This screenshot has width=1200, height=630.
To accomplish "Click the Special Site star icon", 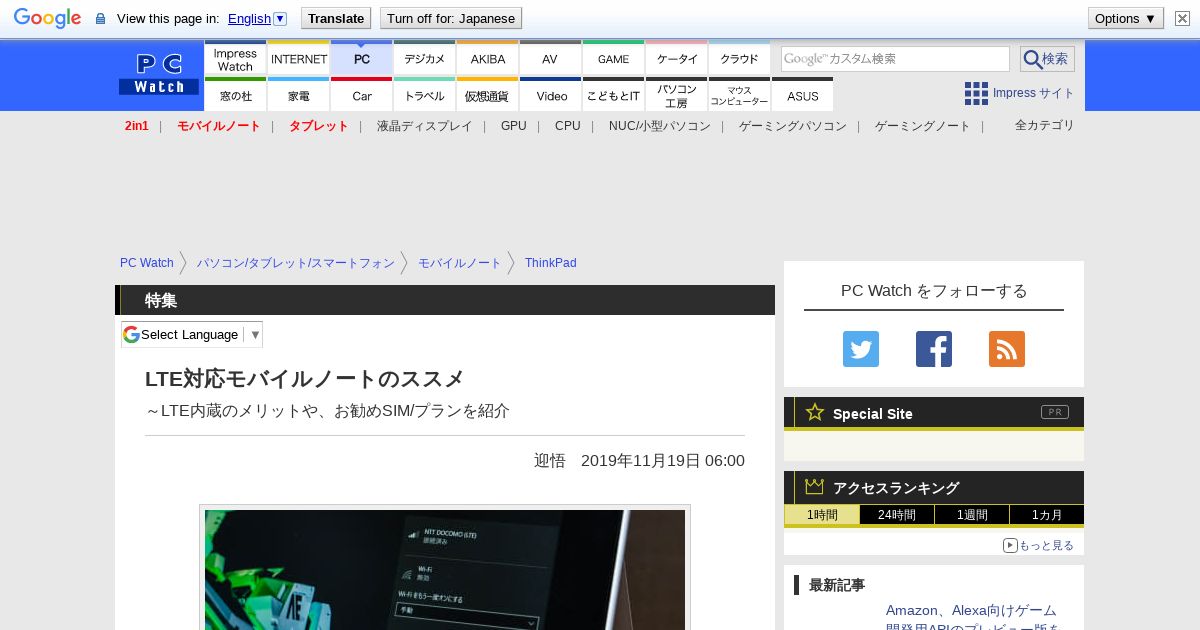I will tap(815, 412).
